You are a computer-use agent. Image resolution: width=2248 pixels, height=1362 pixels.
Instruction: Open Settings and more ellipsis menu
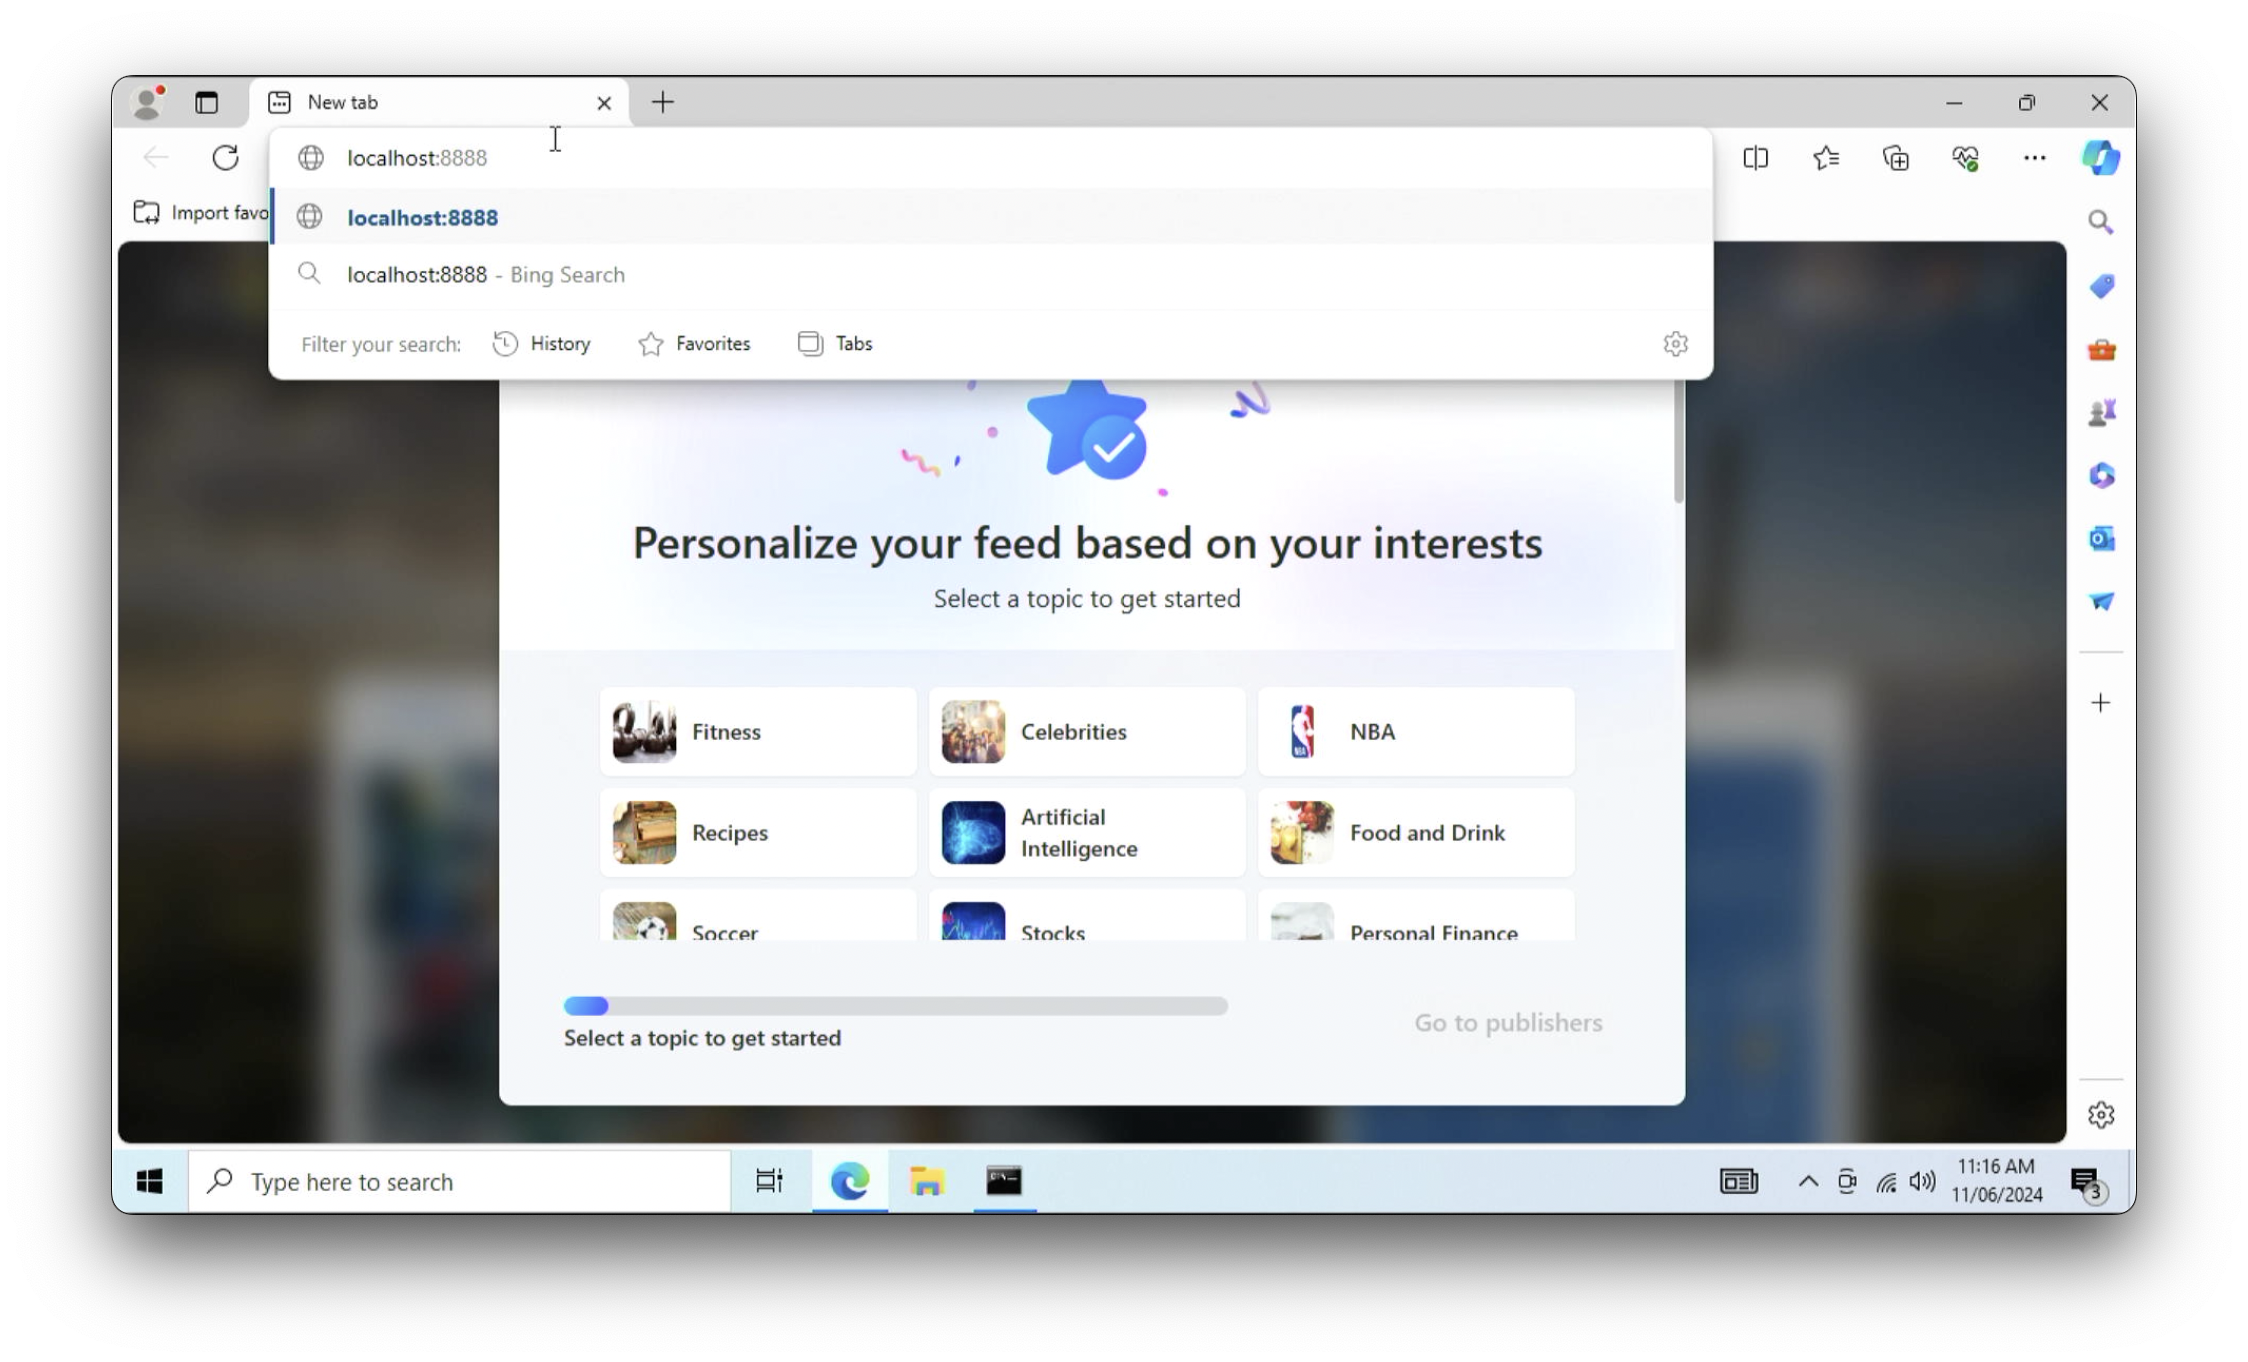(x=2034, y=158)
